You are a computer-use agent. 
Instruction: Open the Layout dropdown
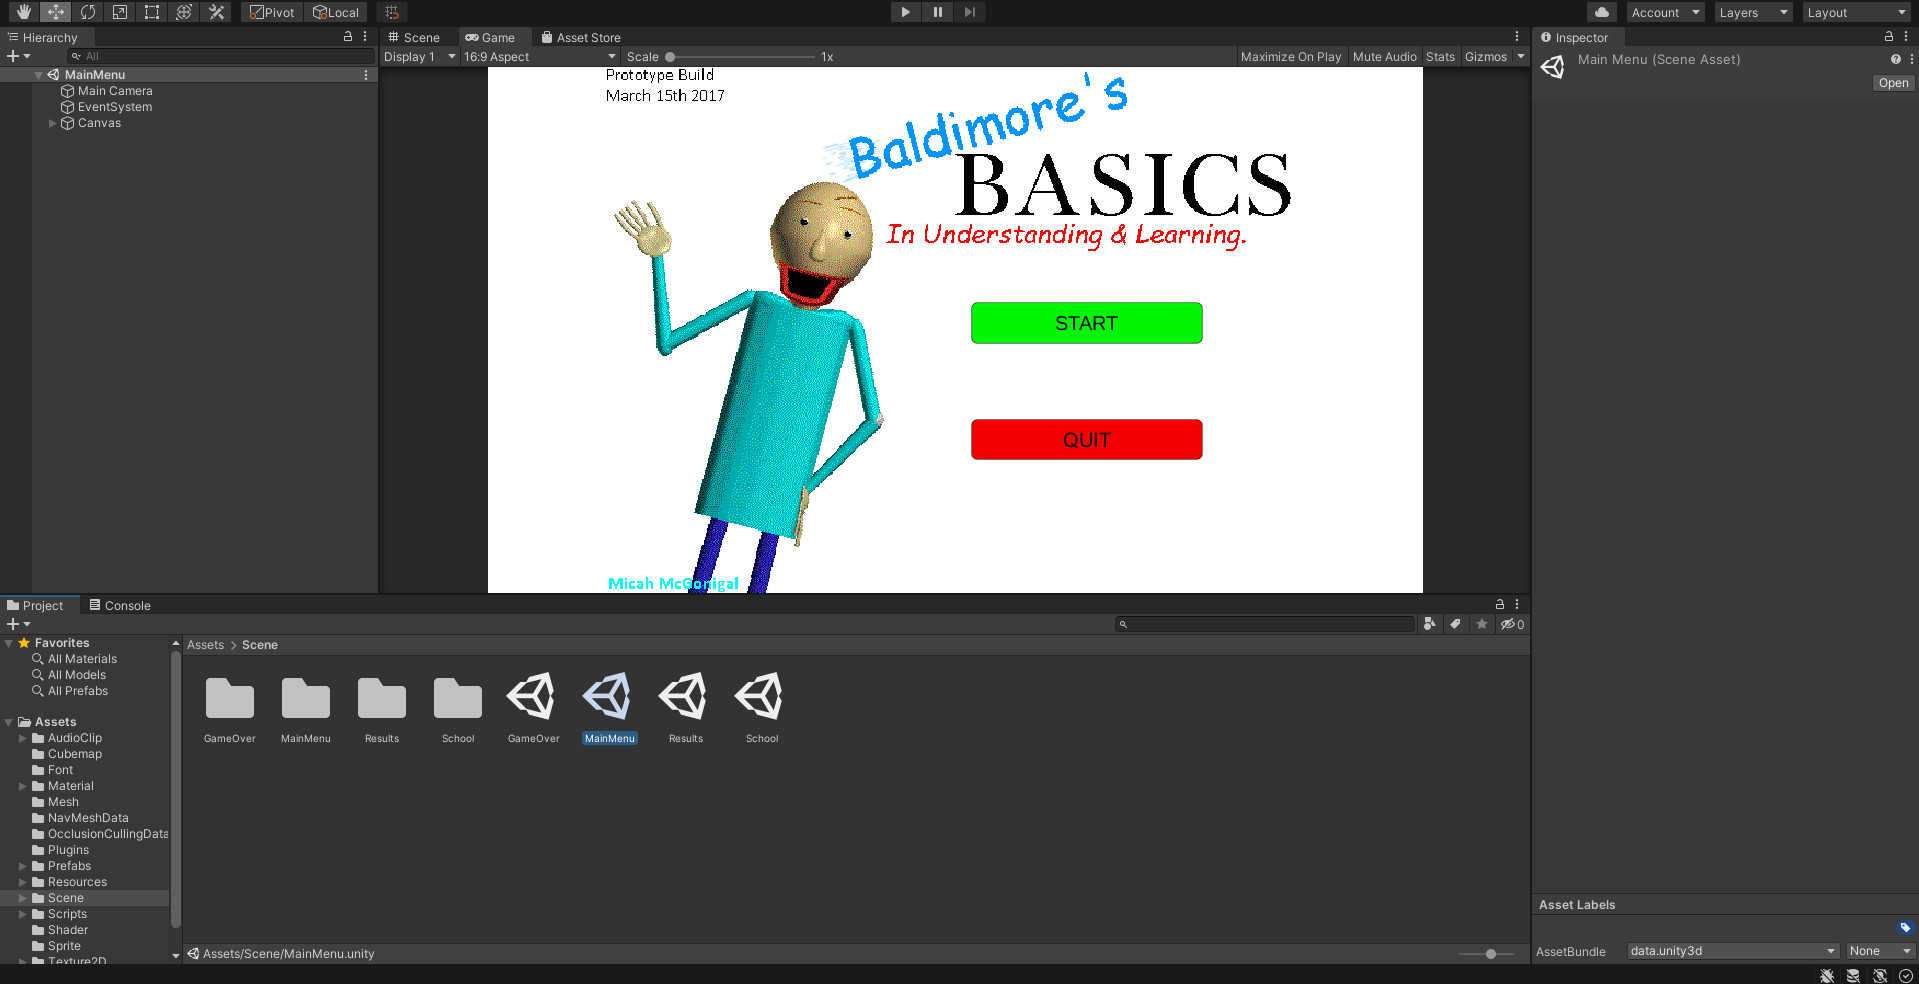click(x=1856, y=12)
